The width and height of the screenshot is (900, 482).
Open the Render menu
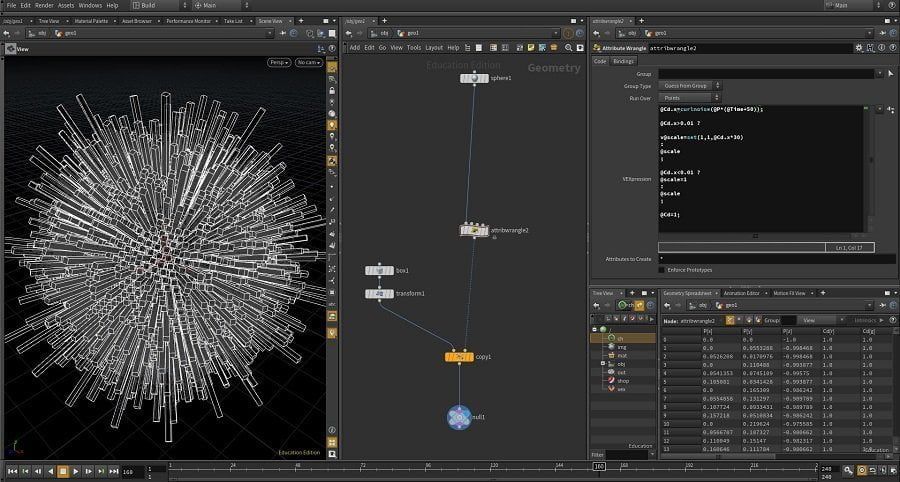(x=44, y=5)
